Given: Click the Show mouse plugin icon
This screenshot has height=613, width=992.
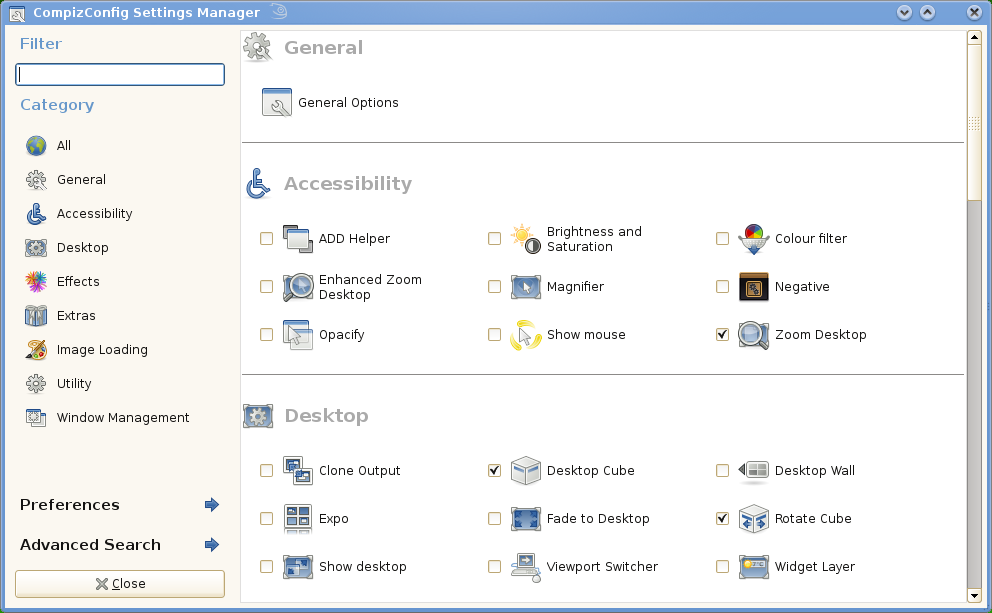Looking at the screenshot, I should [526, 335].
